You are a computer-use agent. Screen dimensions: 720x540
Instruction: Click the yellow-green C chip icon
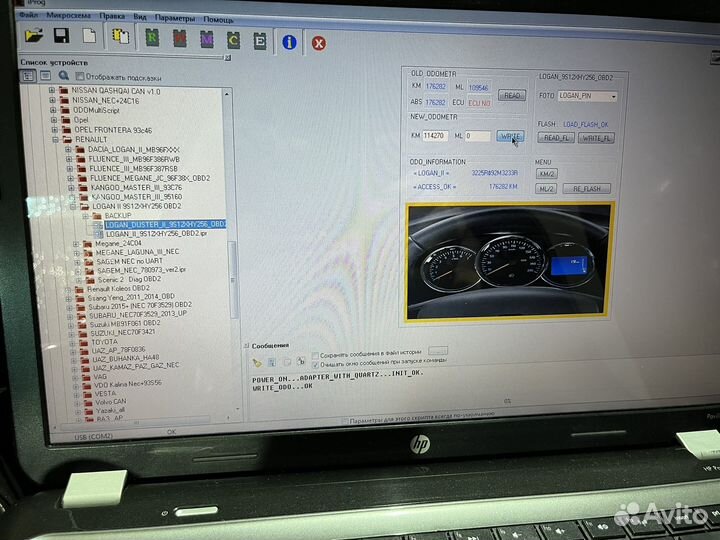coord(233,41)
